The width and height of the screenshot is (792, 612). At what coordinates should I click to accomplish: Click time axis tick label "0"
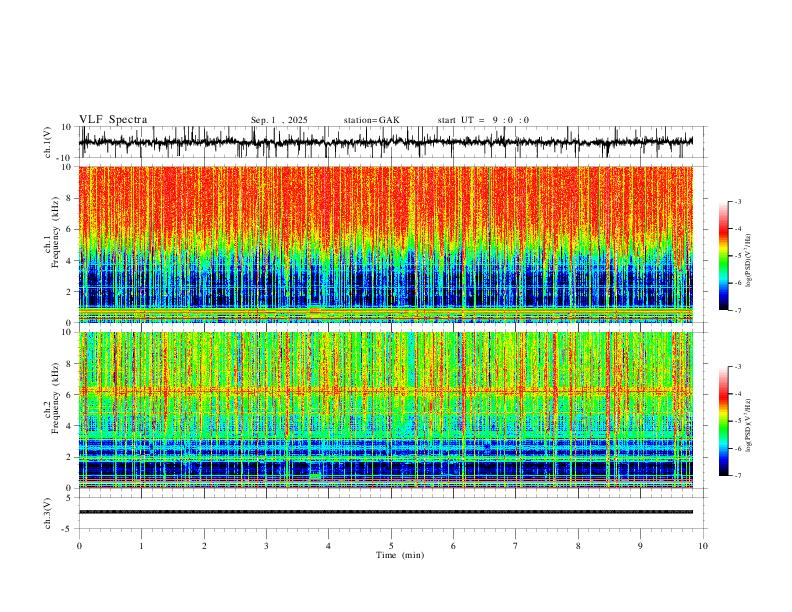[79, 546]
